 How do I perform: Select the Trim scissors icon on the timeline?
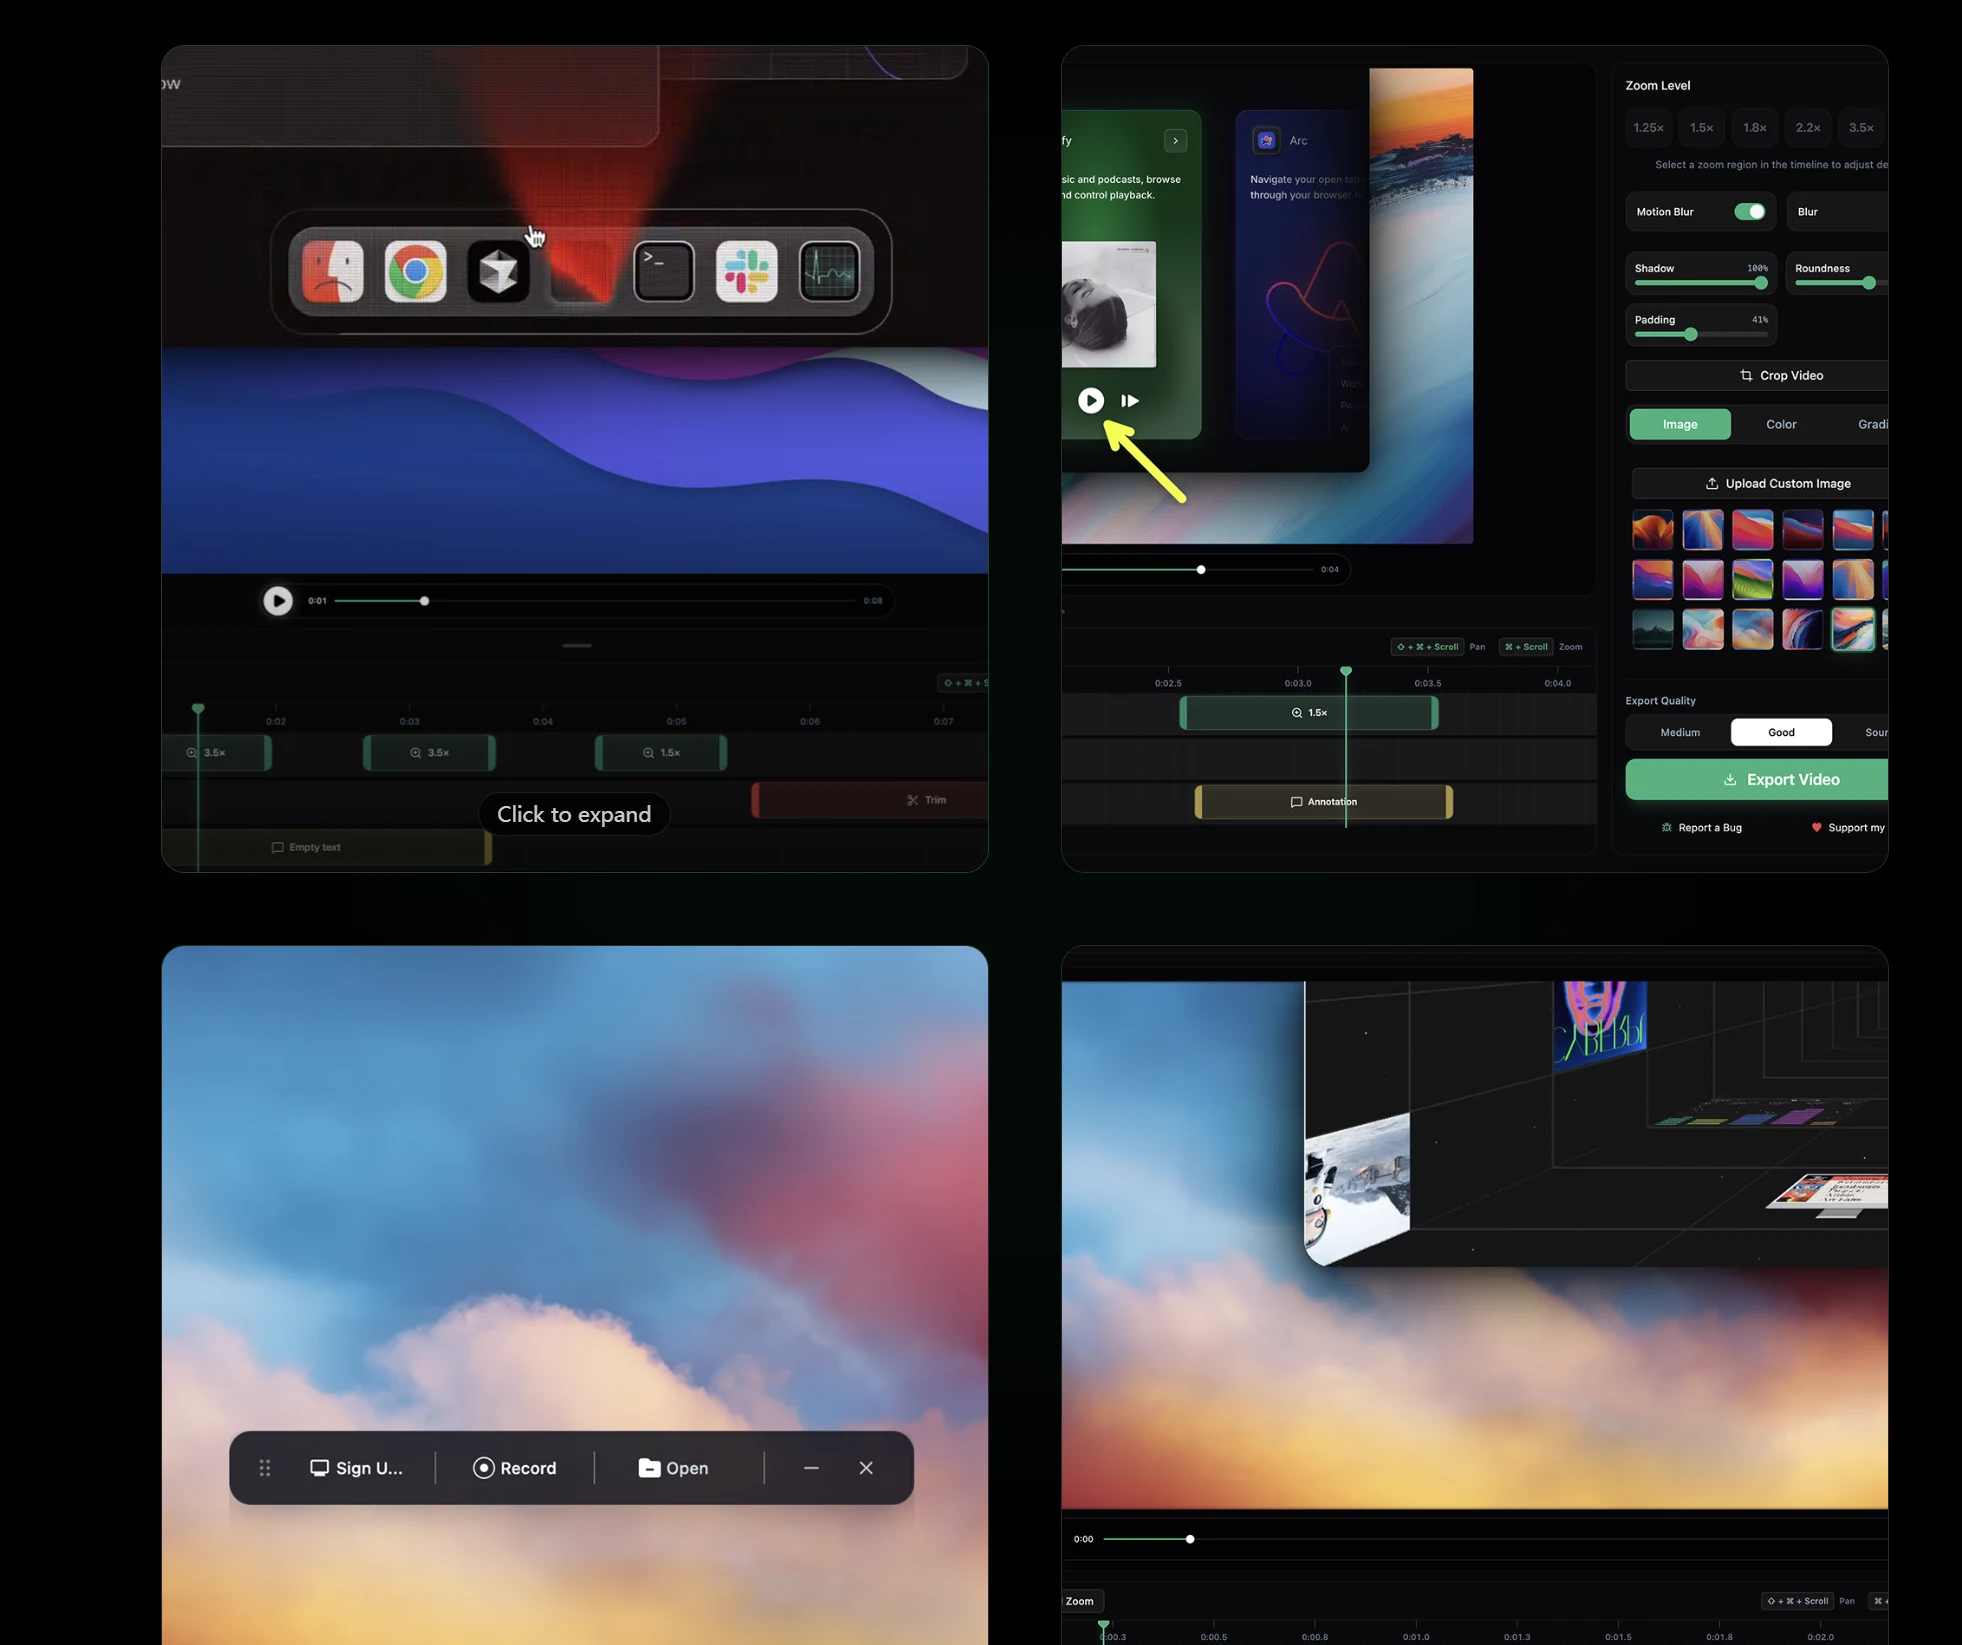click(911, 799)
